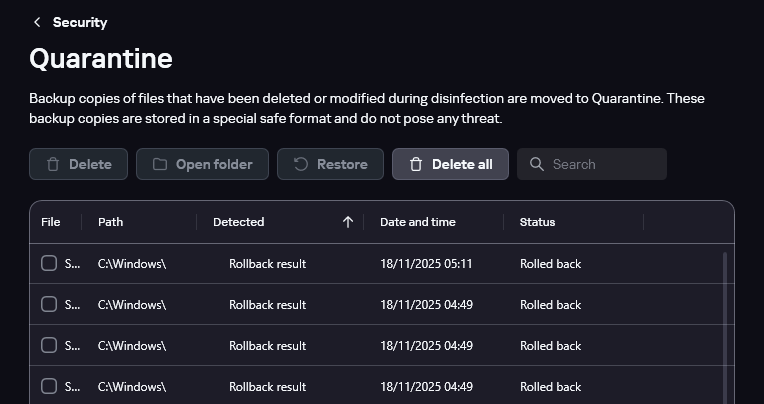Viewport: 764px width, 404px height.
Task: Toggle the sort arrow in Detected column
Action: pos(348,222)
